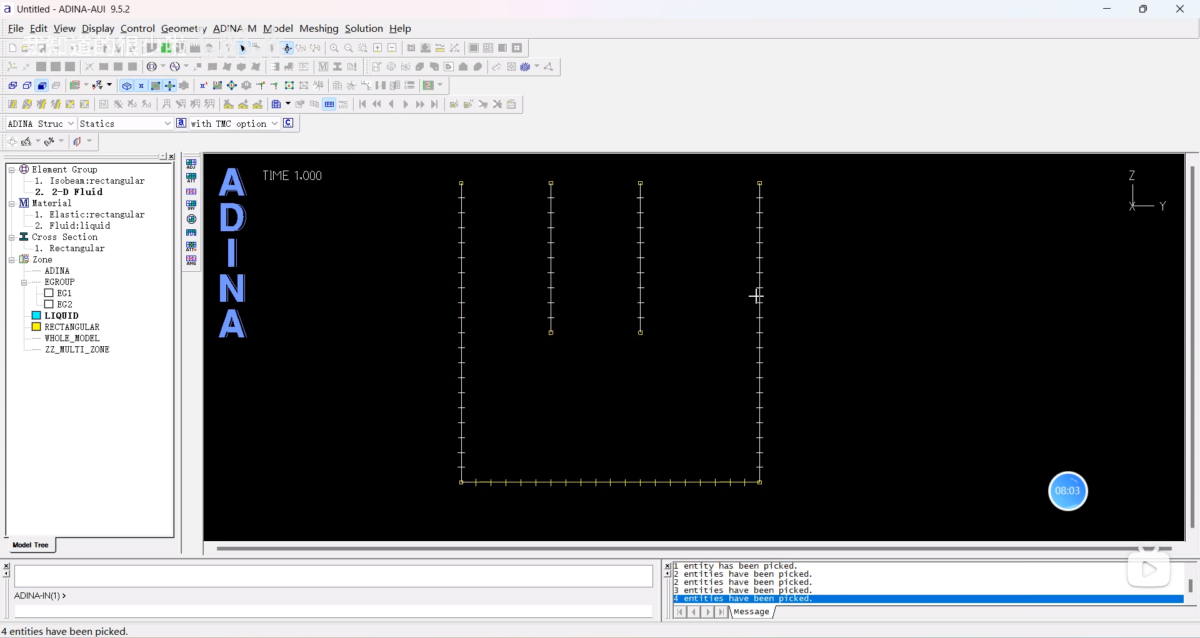The width and height of the screenshot is (1200, 638).
Task: Jump to last animation frame
Action: point(434,104)
